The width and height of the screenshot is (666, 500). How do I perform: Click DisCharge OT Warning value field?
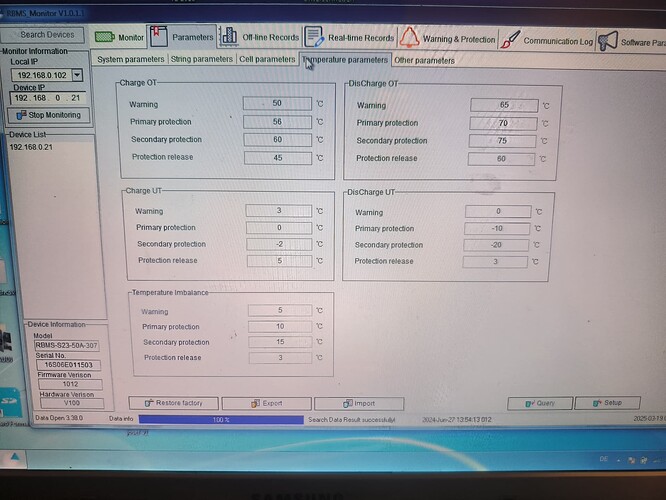click(x=504, y=105)
